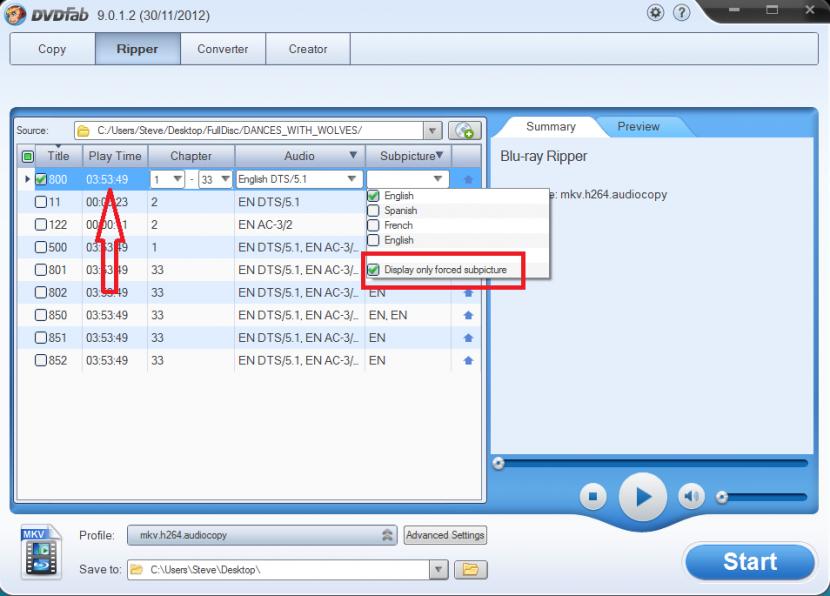Click the Audio column header arrow
Screen dimensions: 830x596
353,155
